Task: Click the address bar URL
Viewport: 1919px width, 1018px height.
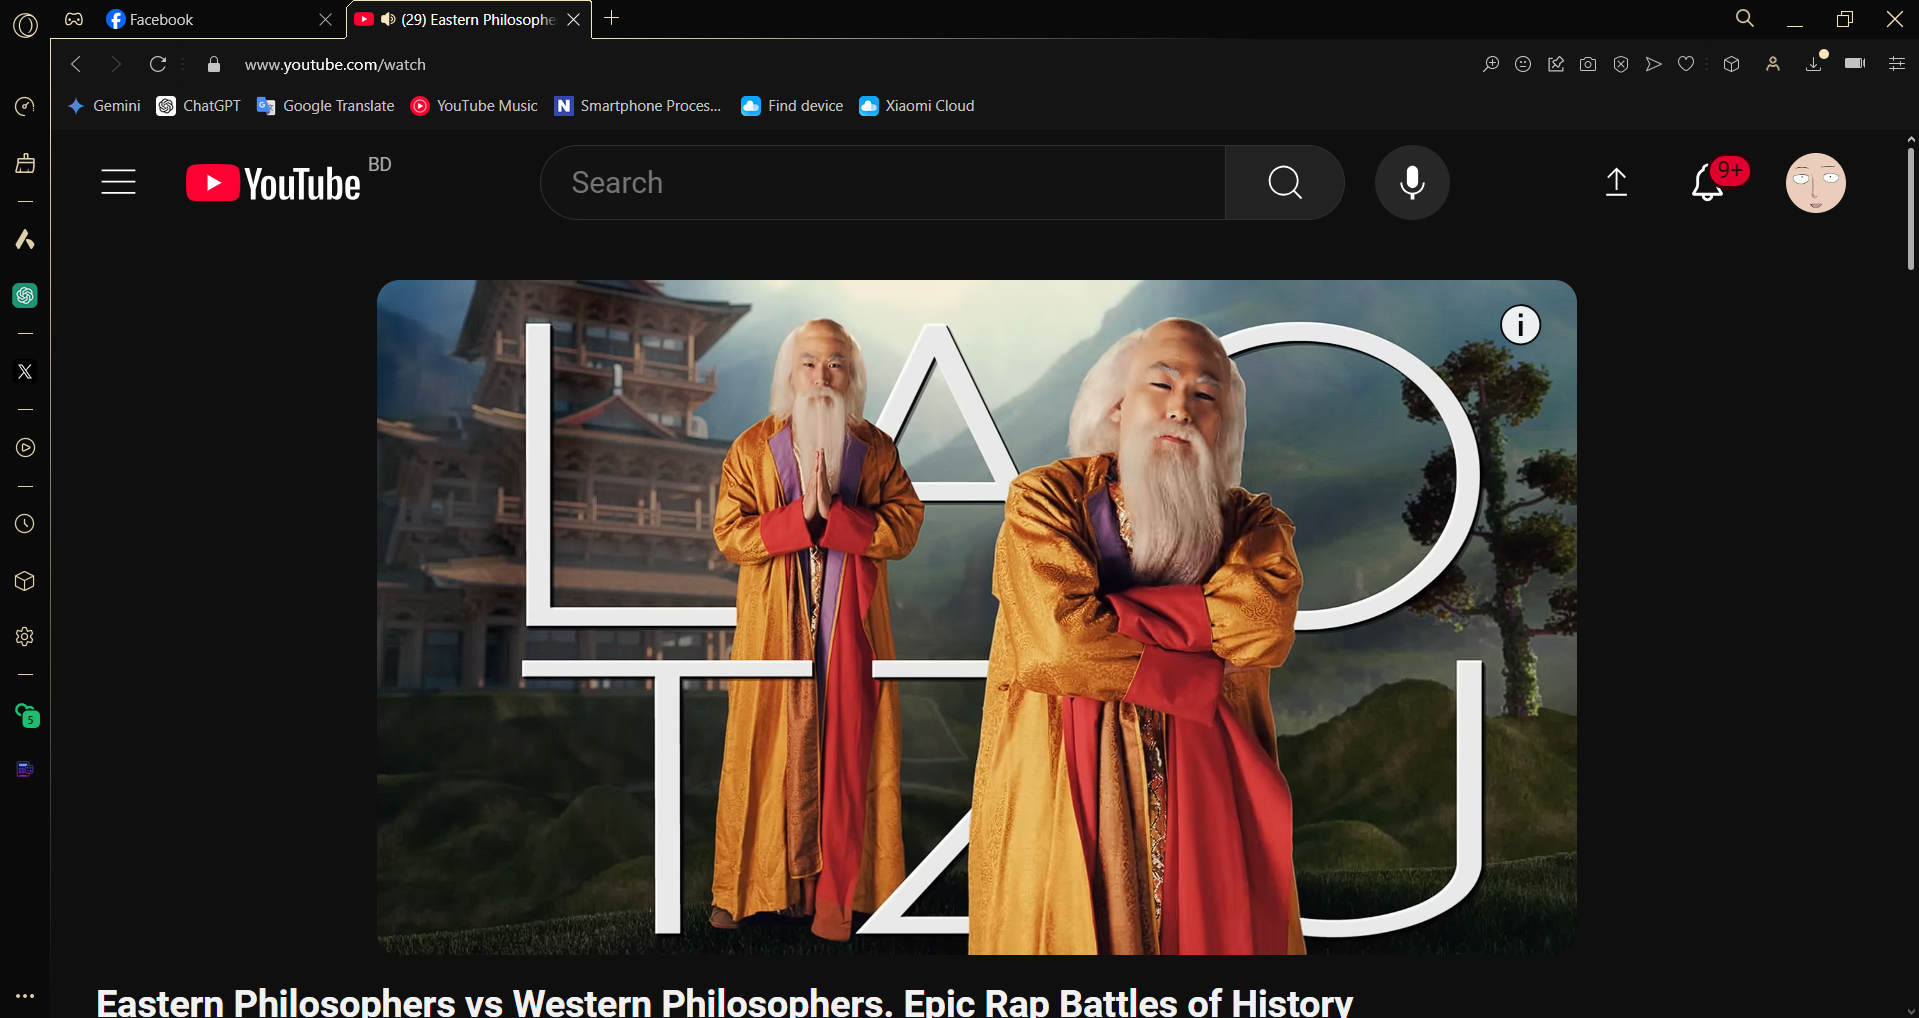Action: tap(335, 64)
